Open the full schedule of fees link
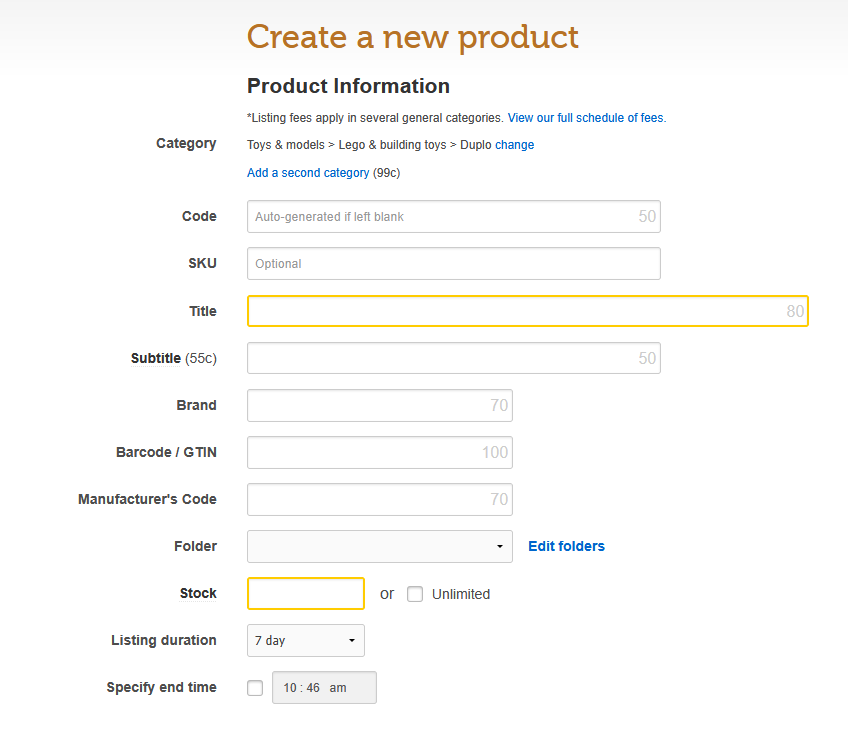The width and height of the screenshot is (848, 740). (585, 118)
